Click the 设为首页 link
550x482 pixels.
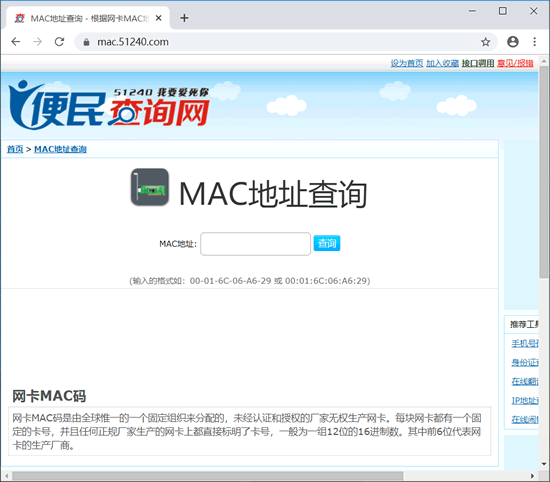407,63
